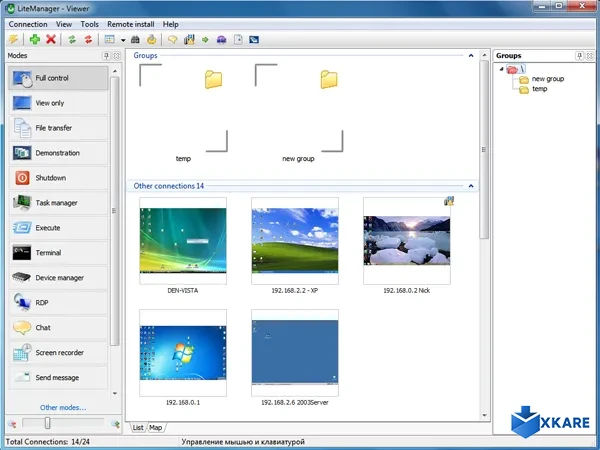Open the temp group folder
Viewport: 600px width, 450px height.
tap(183, 114)
